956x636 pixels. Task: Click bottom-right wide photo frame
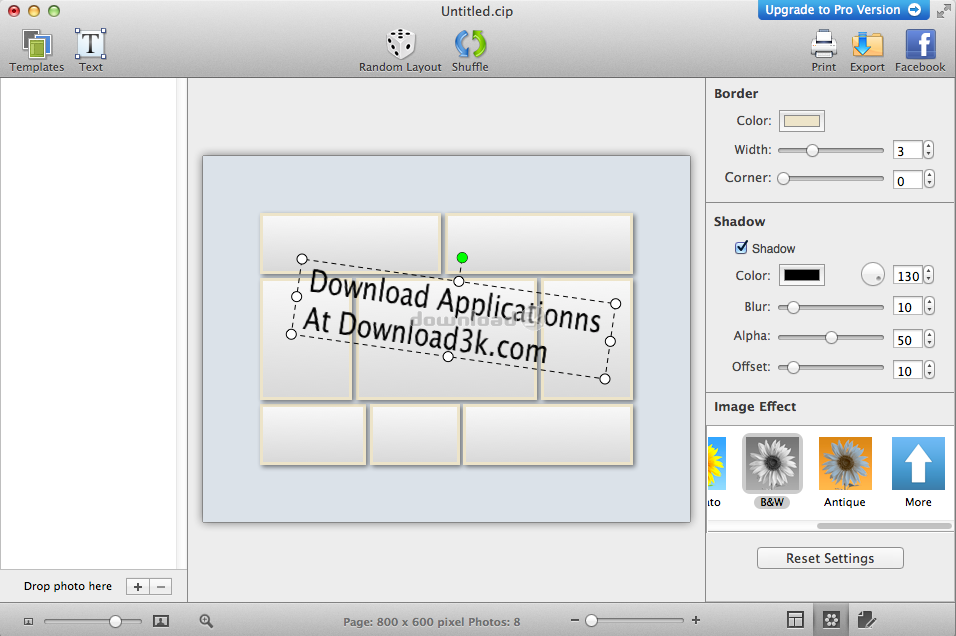pos(548,435)
